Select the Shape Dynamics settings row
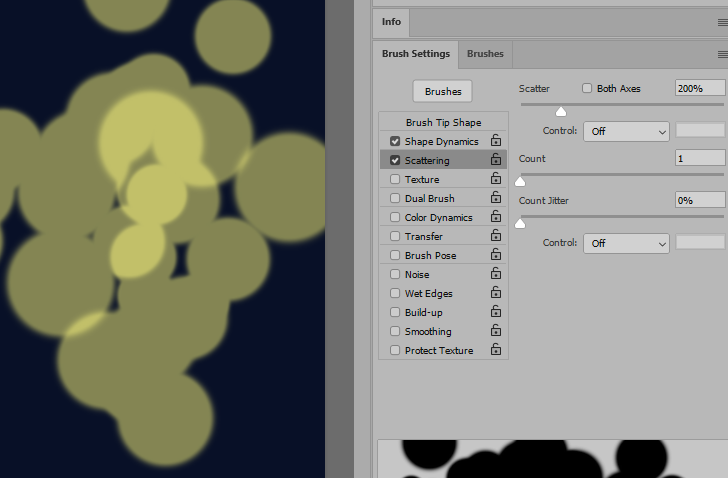728x478 pixels. coord(442,142)
